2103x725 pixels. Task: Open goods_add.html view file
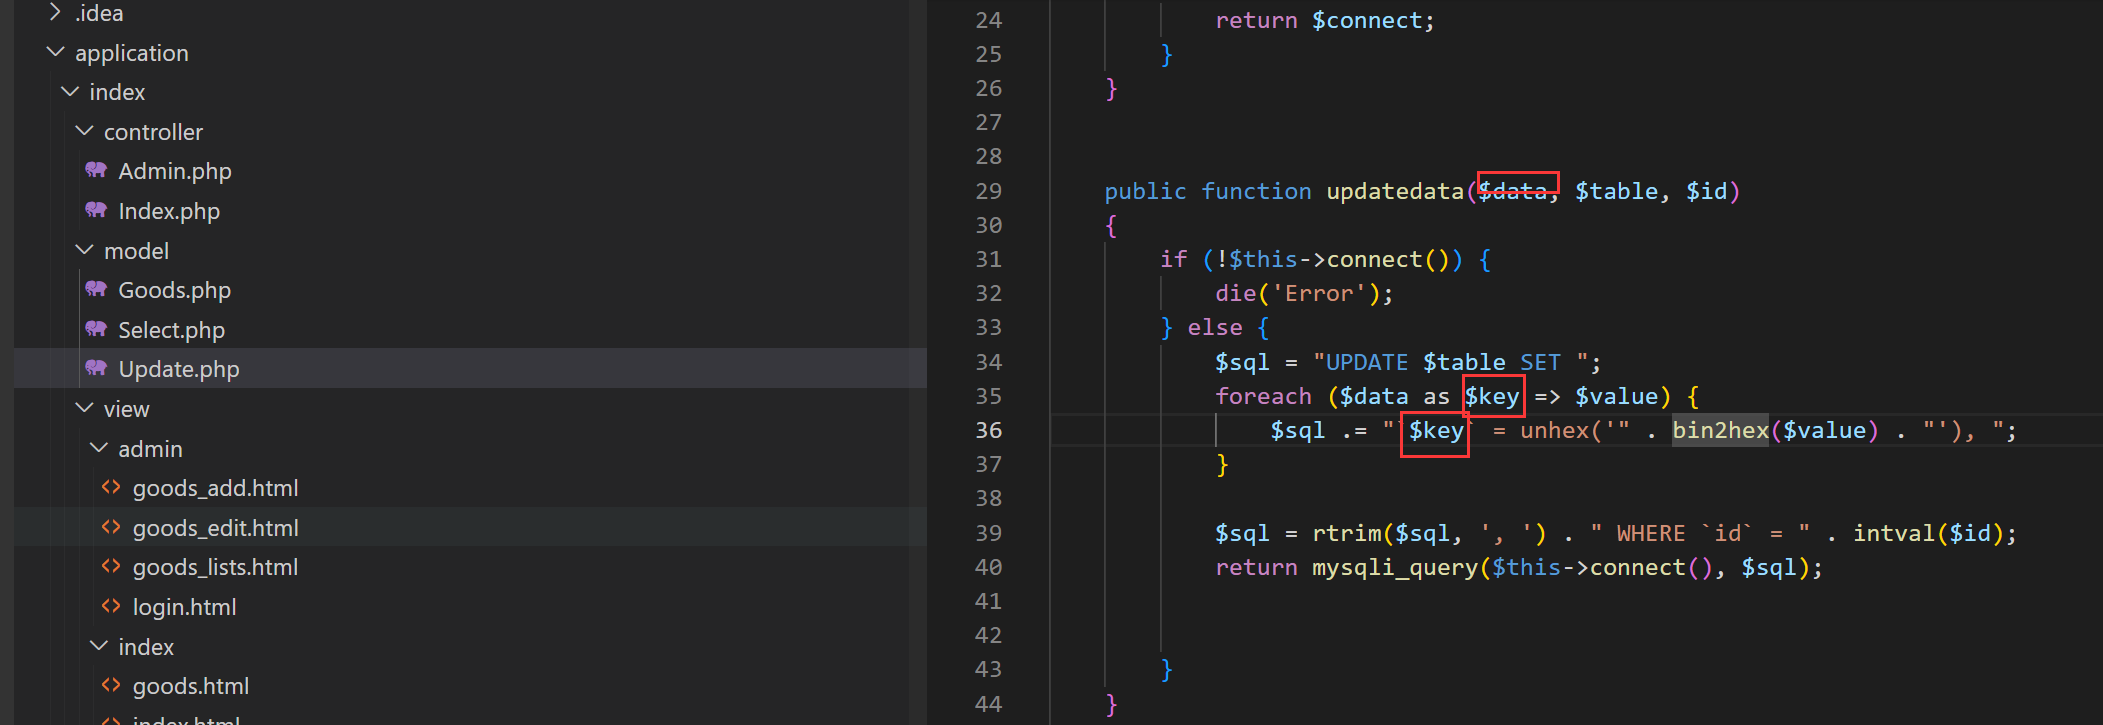(x=216, y=488)
